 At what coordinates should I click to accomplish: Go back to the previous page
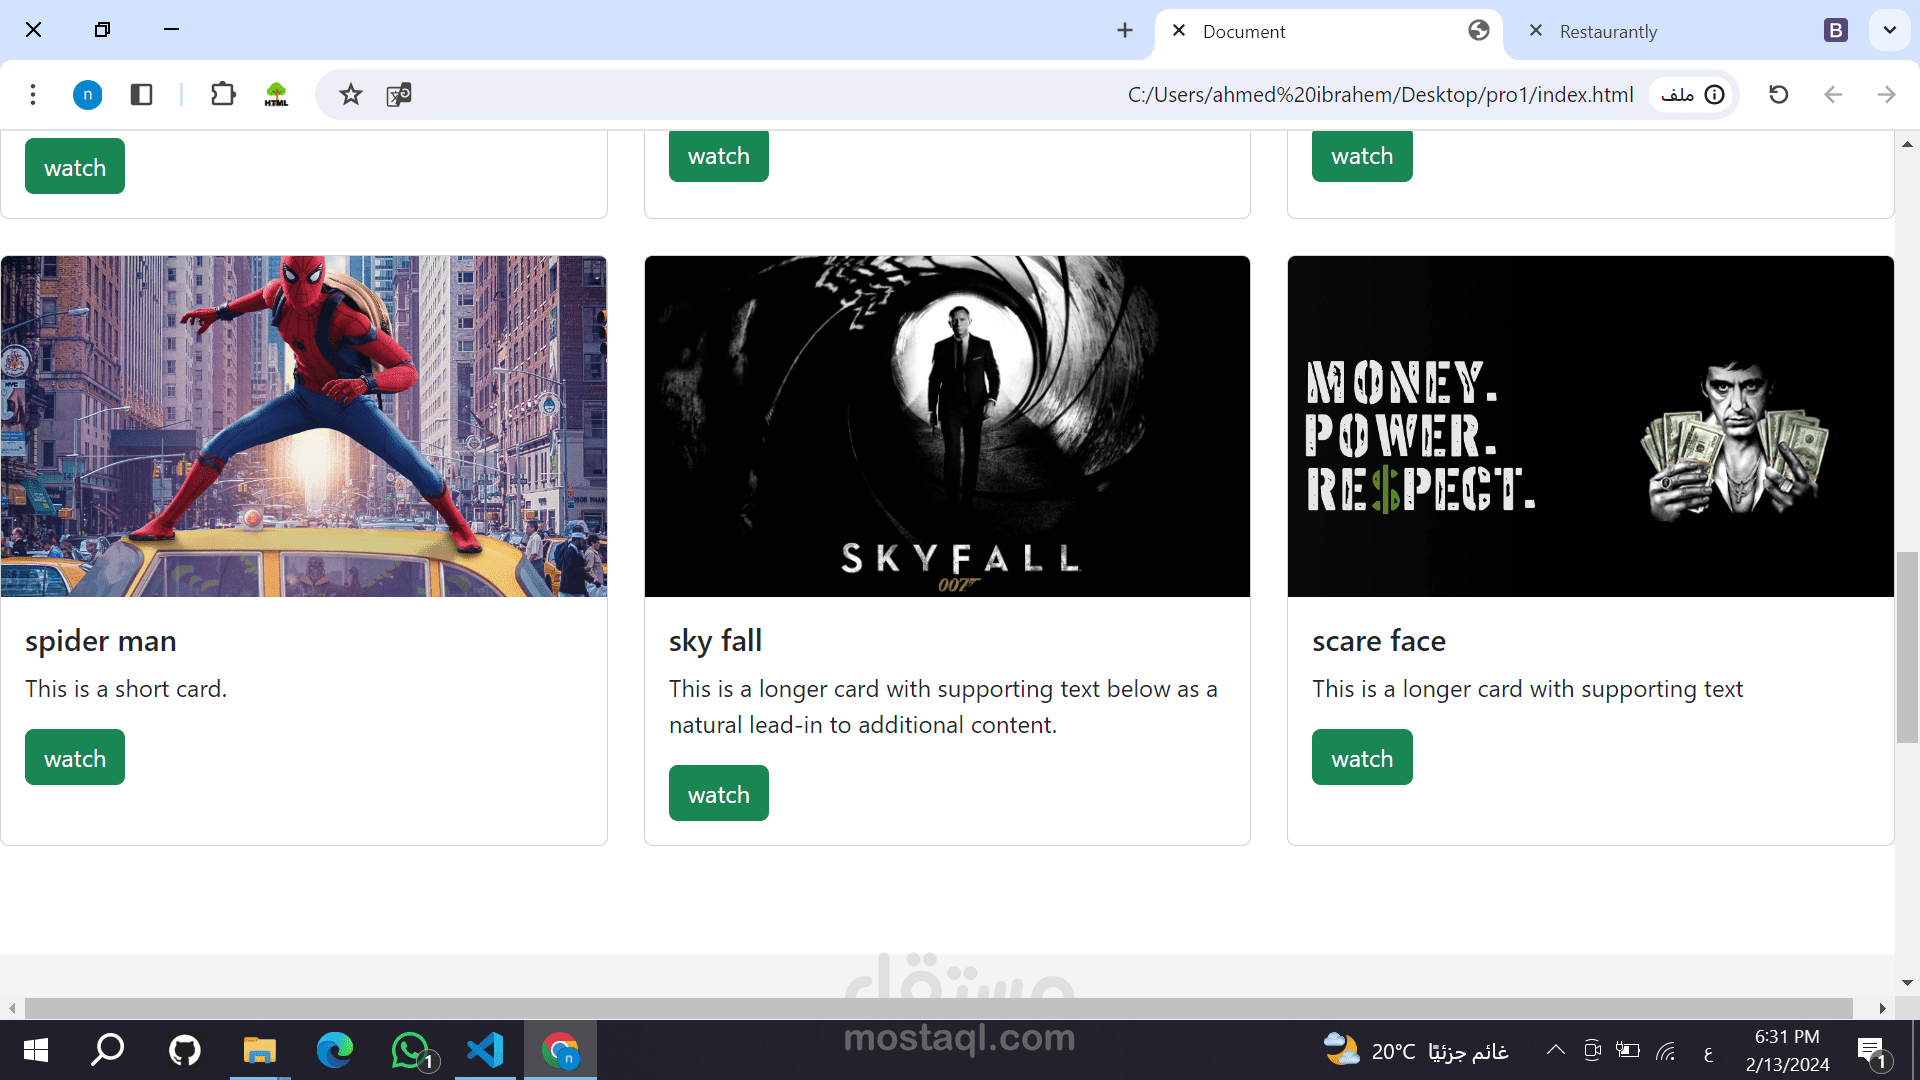click(1832, 94)
